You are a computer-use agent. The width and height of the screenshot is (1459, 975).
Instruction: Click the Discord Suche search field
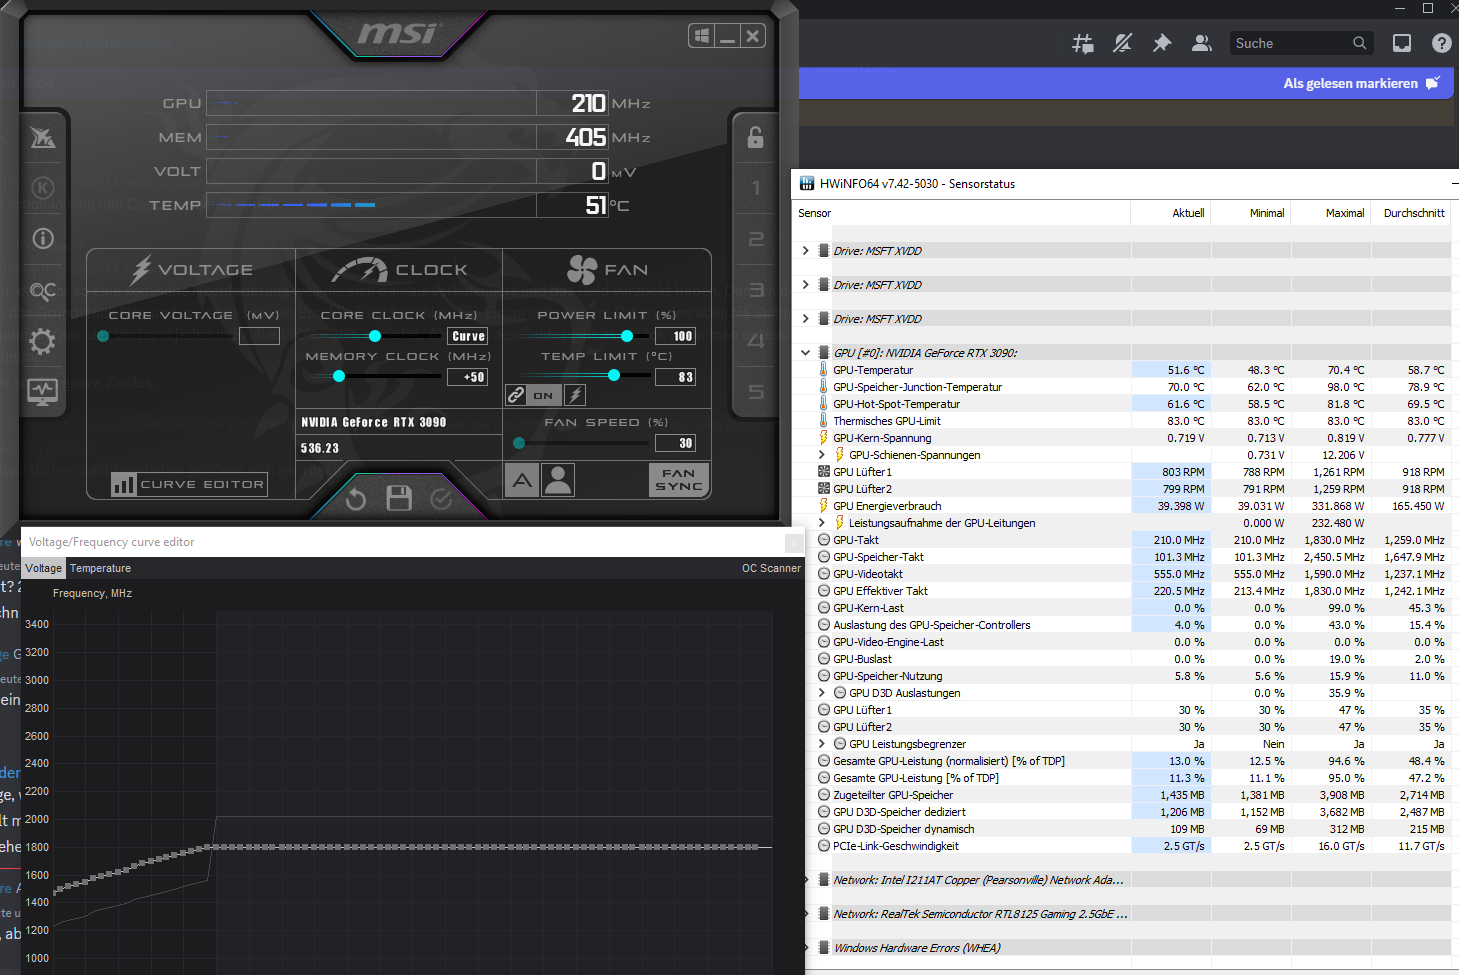tap(1301, 43)
